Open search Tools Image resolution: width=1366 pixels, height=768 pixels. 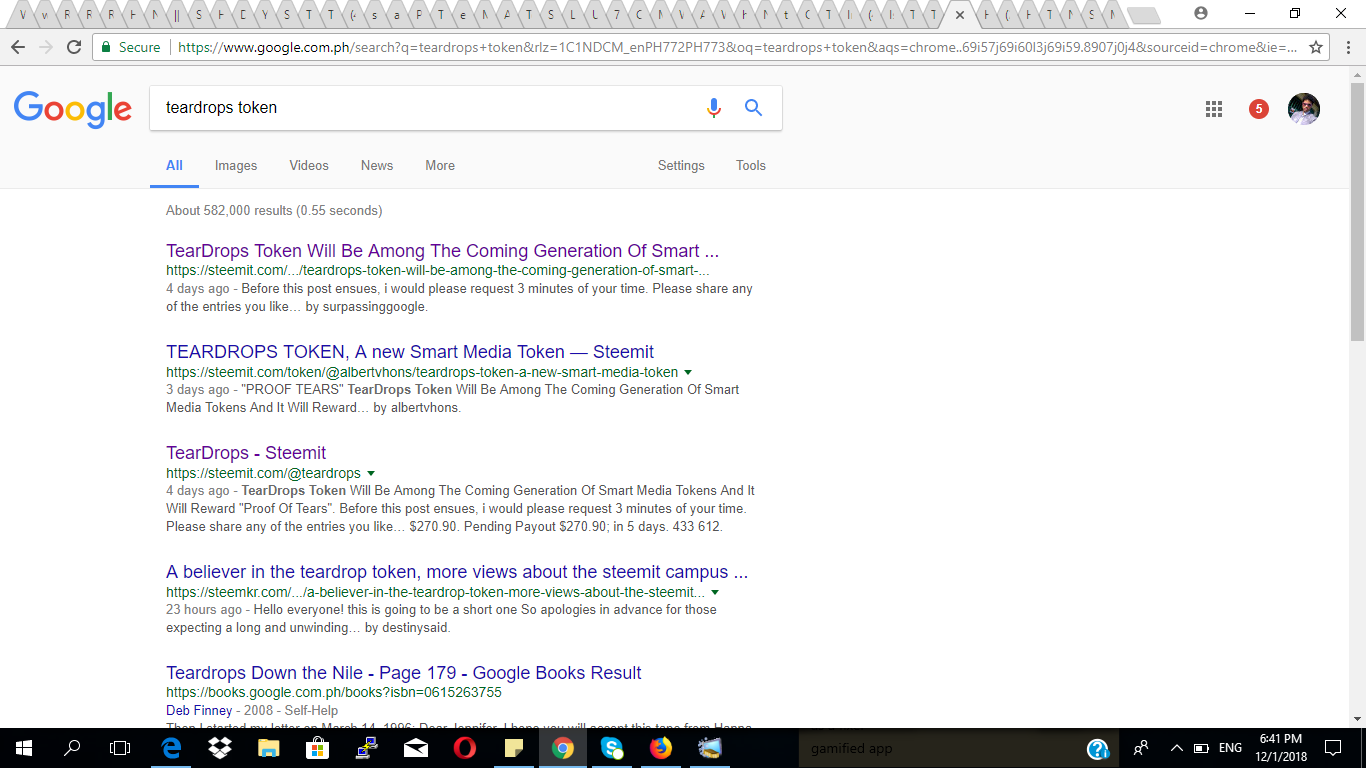tap(751, 166)
